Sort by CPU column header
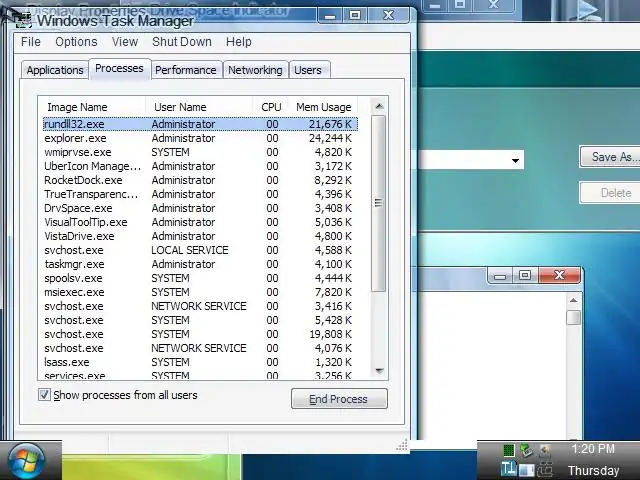Screen dimensions: 640x480 [271, 107]
